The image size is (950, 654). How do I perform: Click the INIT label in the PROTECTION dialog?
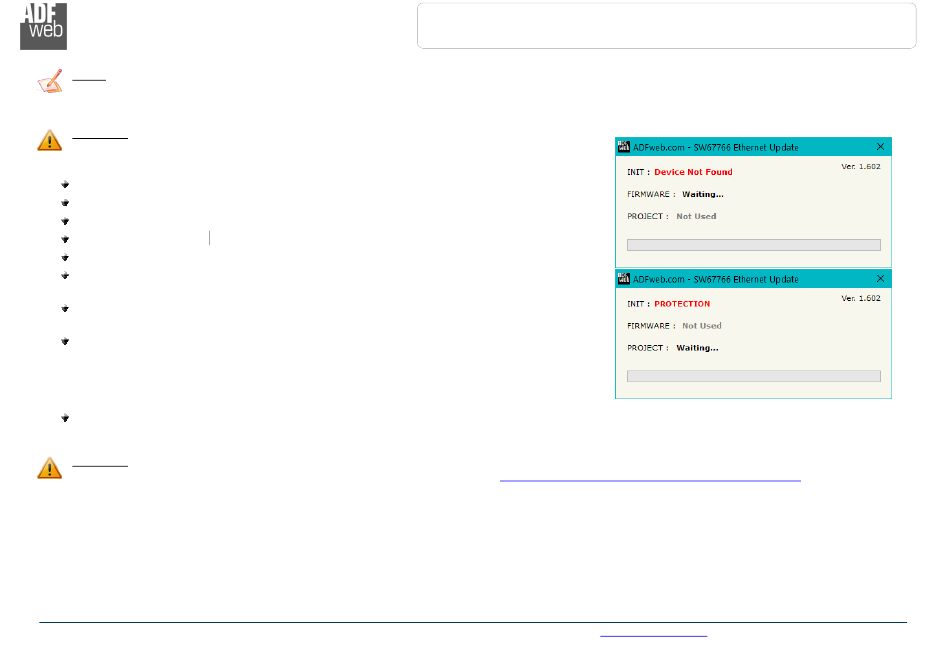[x=638, y=304]
